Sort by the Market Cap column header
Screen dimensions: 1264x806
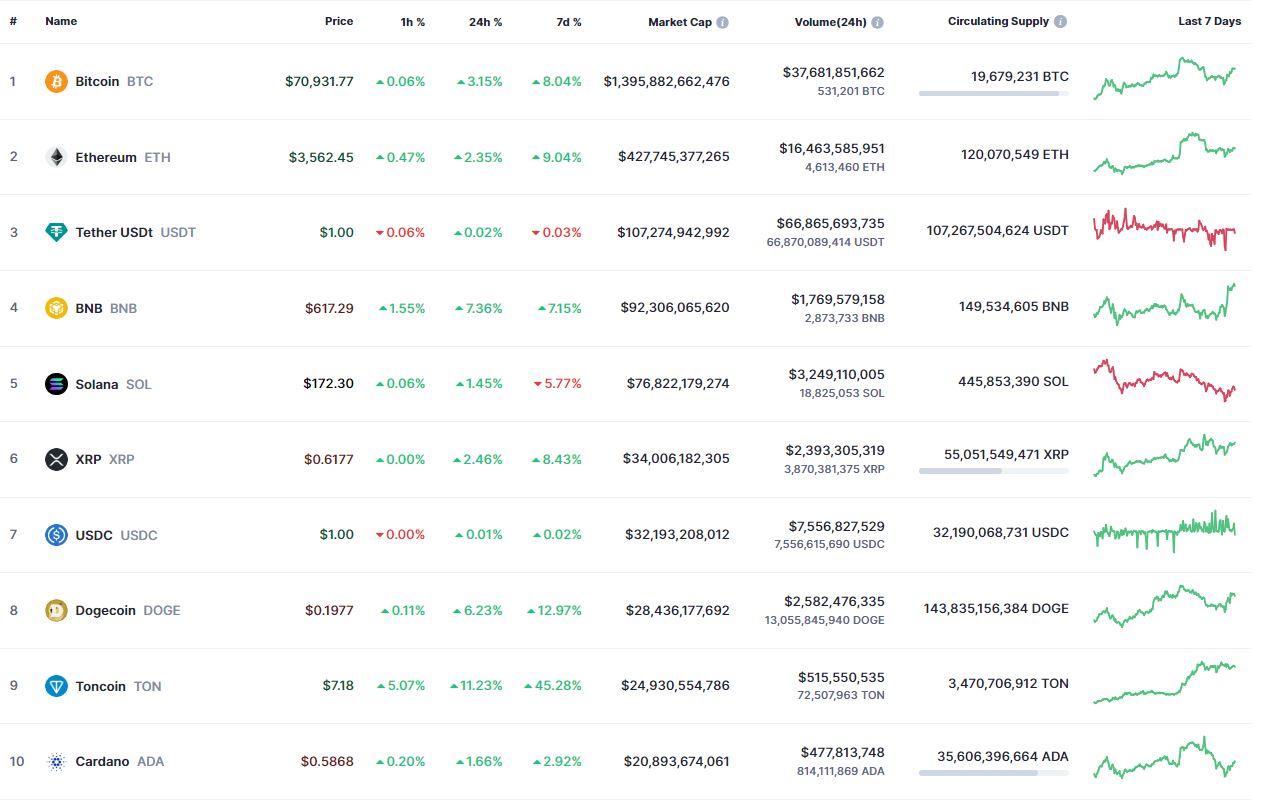click(x=680, y=21)
